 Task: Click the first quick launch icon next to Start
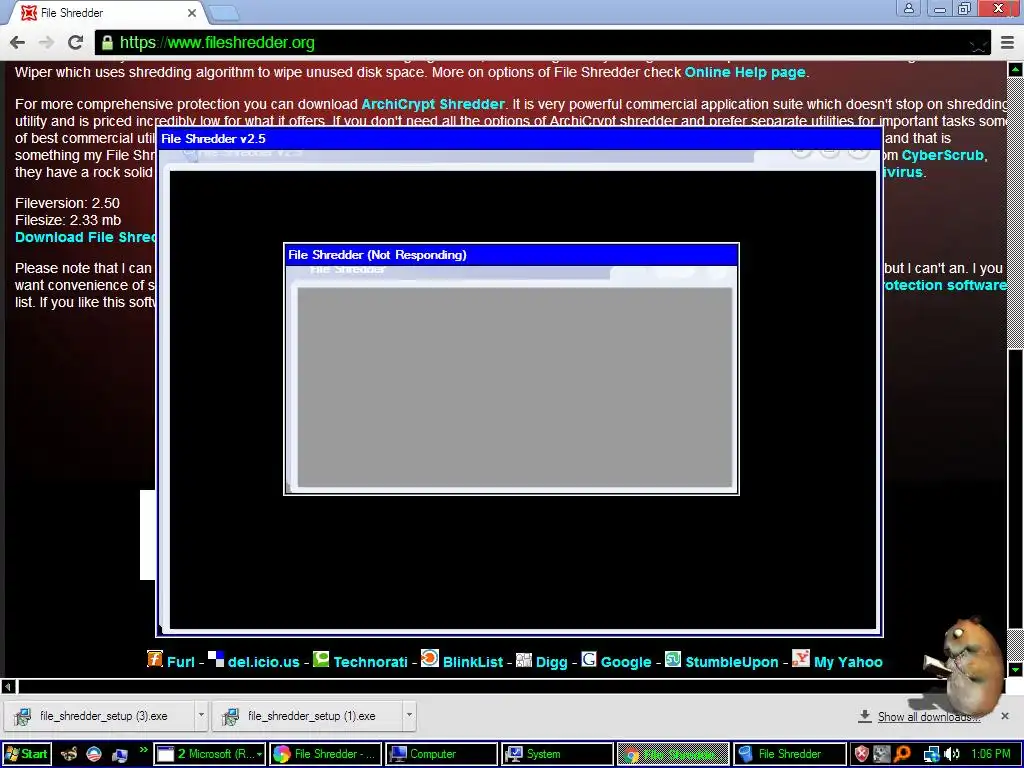[x=69, y=754]
